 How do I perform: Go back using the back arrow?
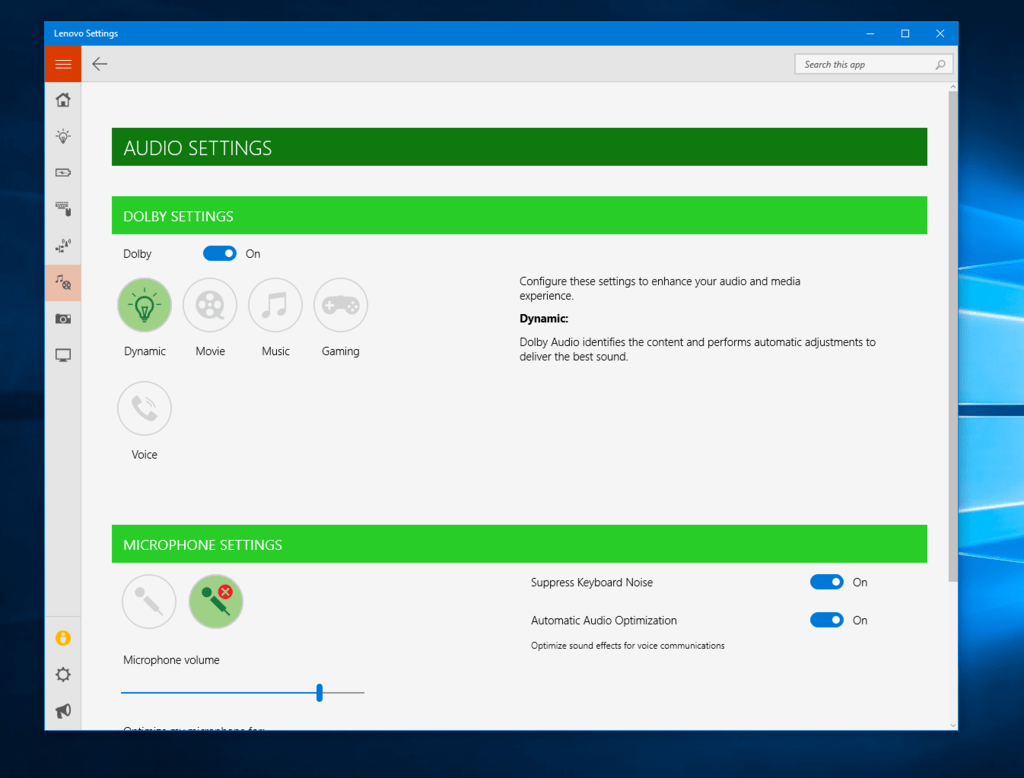coord(100,64)
